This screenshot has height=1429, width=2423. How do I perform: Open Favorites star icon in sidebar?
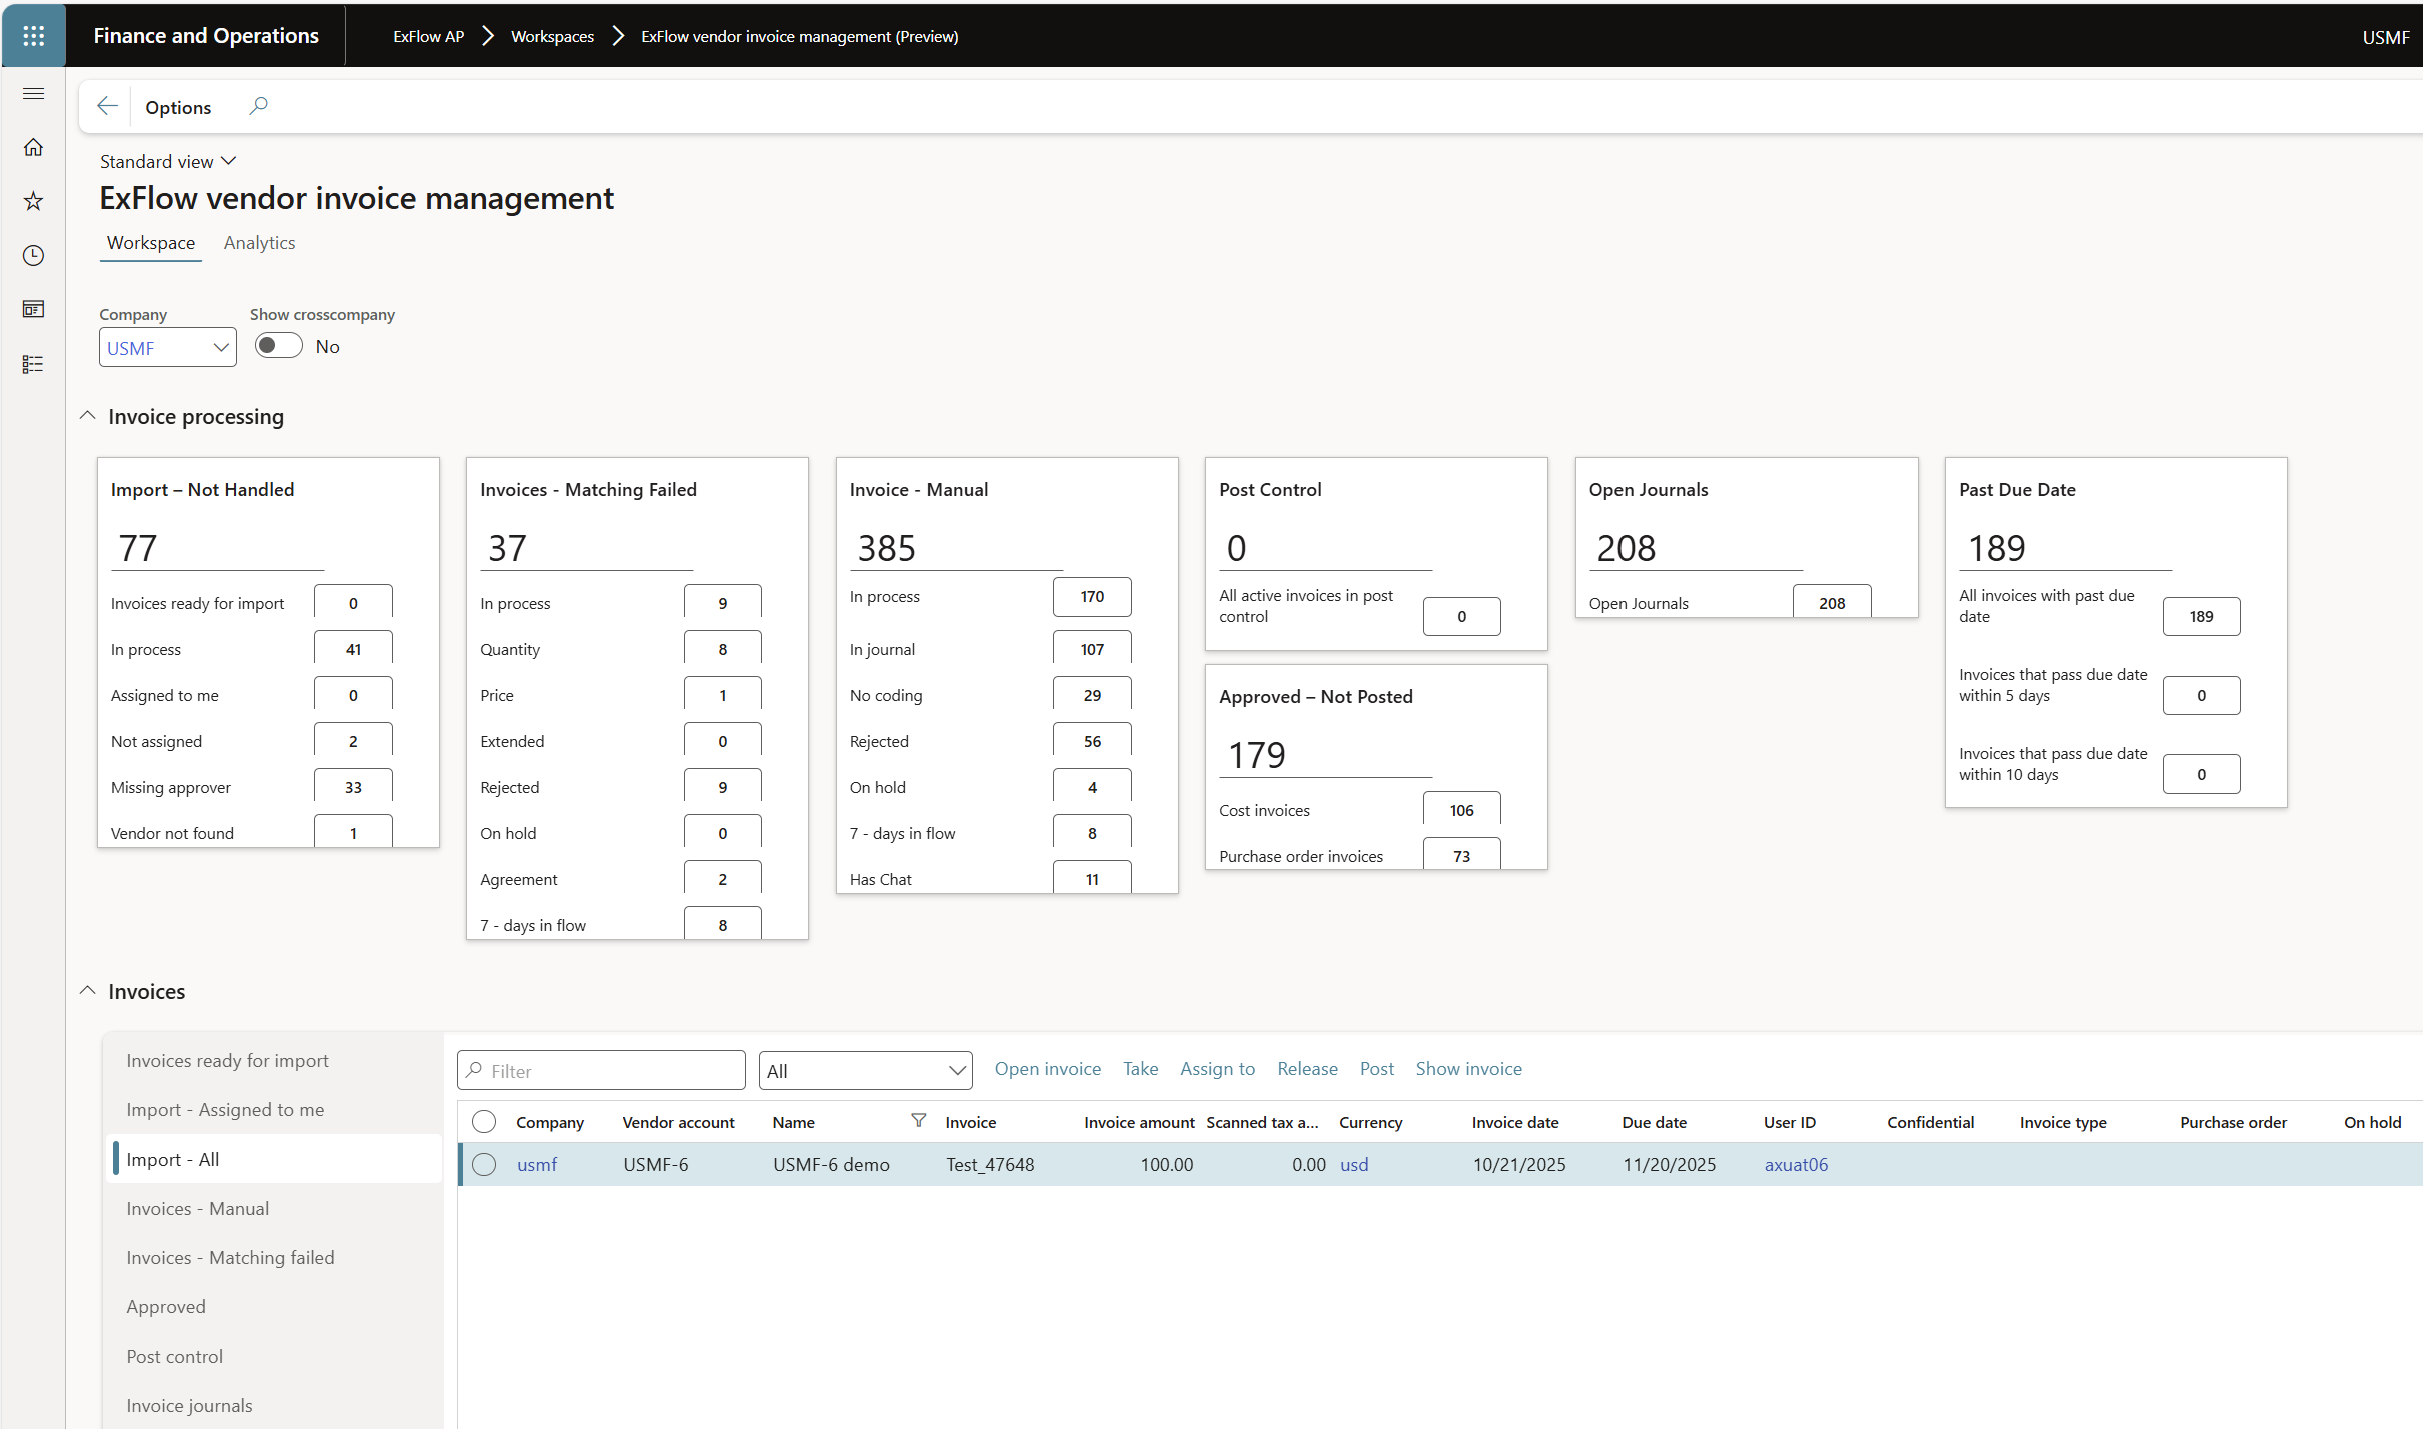click(x=33, y=201)
